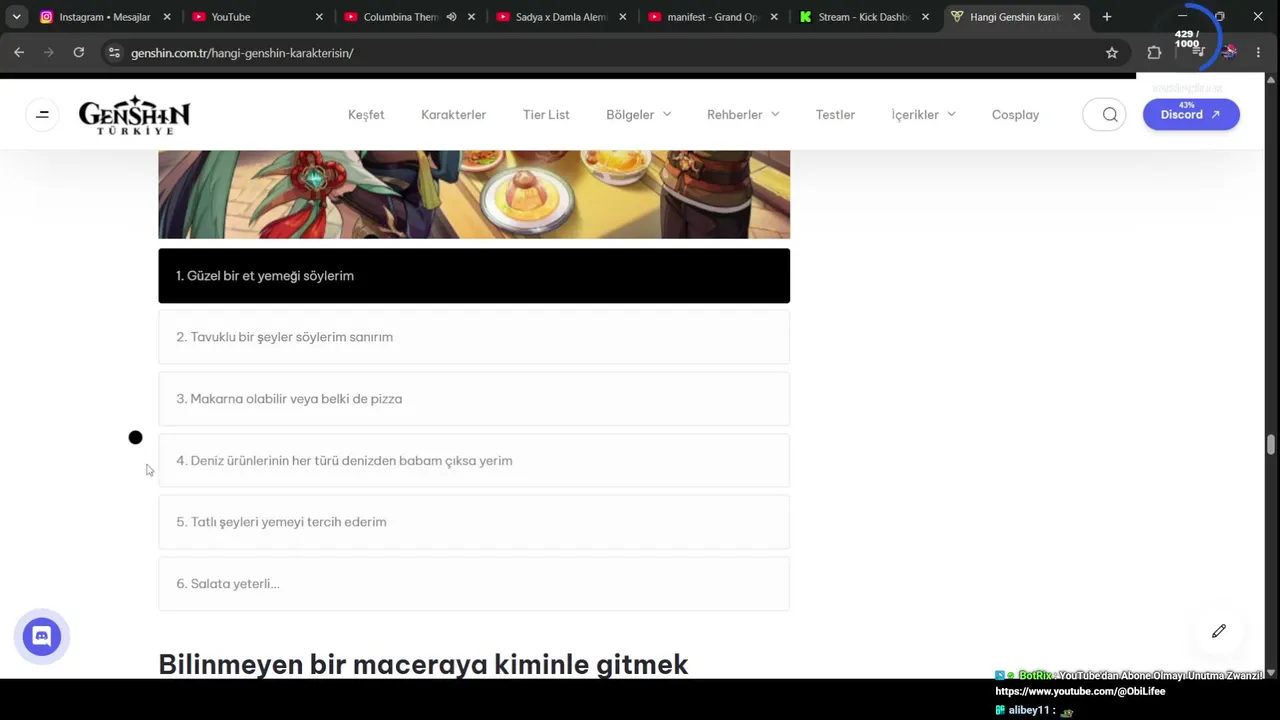
Task: Open the Chrome profile avatar
Action: point(1229,53)
